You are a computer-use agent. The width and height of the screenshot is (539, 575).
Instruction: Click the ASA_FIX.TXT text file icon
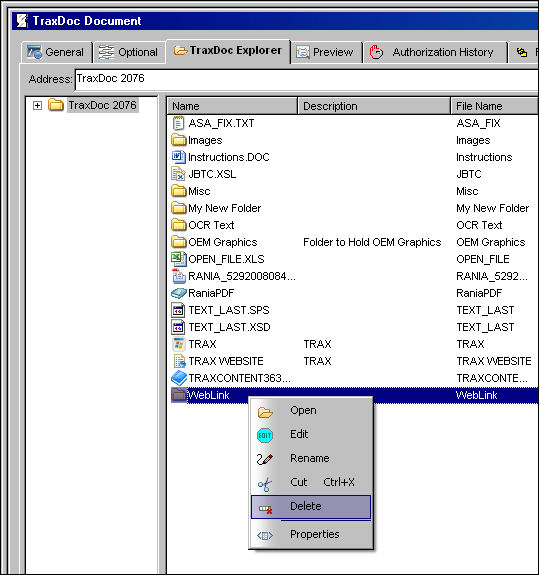tap(178, 123)
